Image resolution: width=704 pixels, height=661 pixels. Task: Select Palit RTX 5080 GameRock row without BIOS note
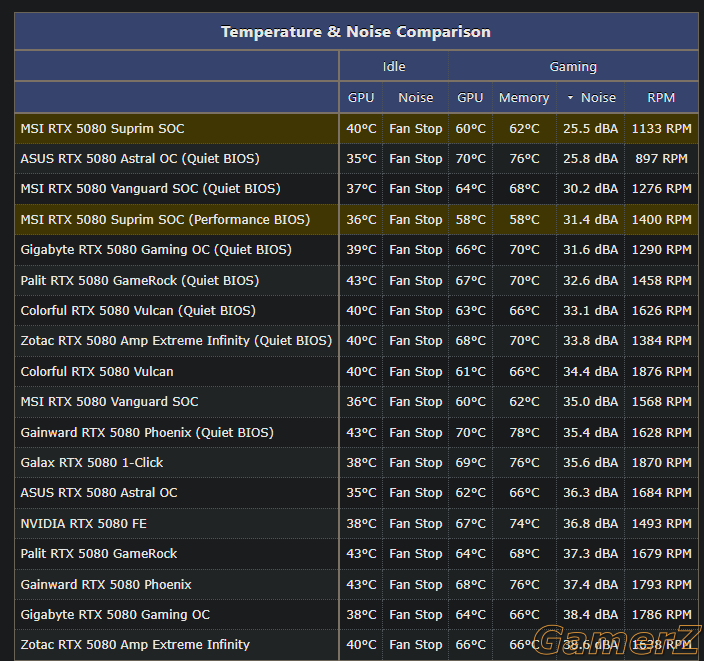click(x=99, y=554)
